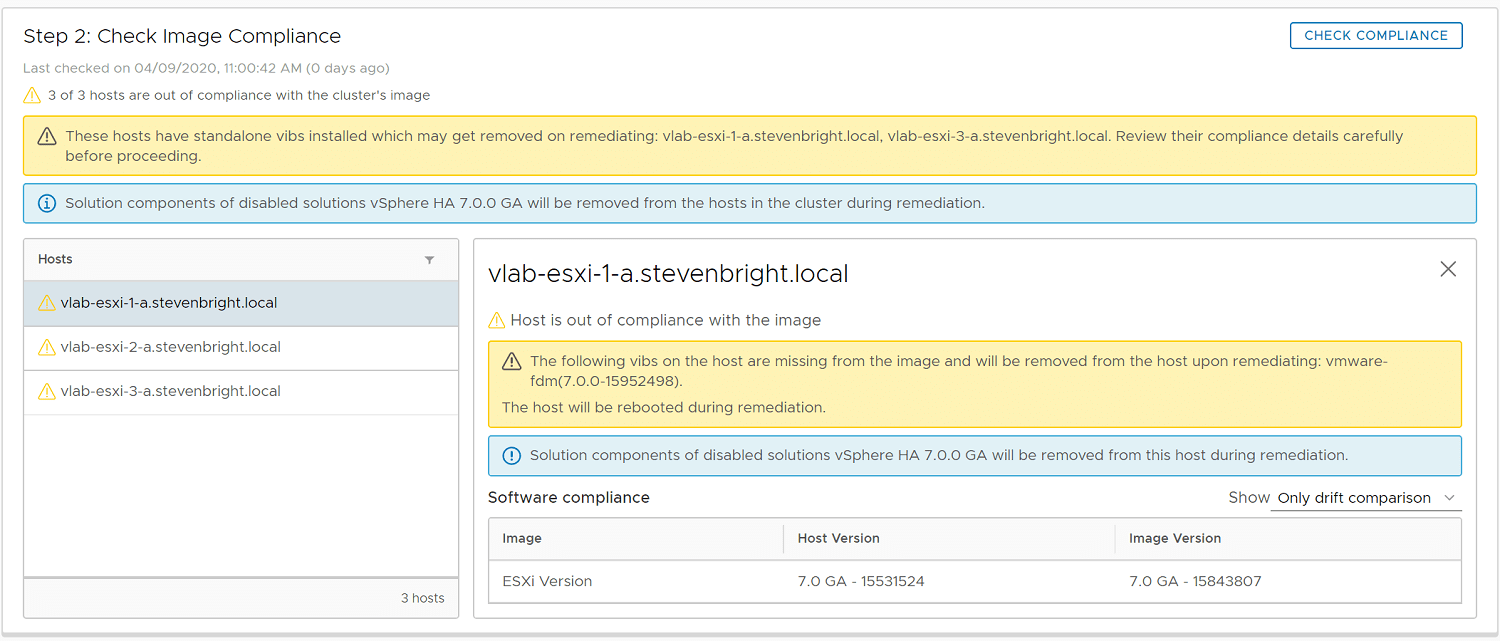Image resolution: width=1500 pixels, height=641 pixels.
Task: Click the info icon beside the host remediation notice
Action: point(511,455)
